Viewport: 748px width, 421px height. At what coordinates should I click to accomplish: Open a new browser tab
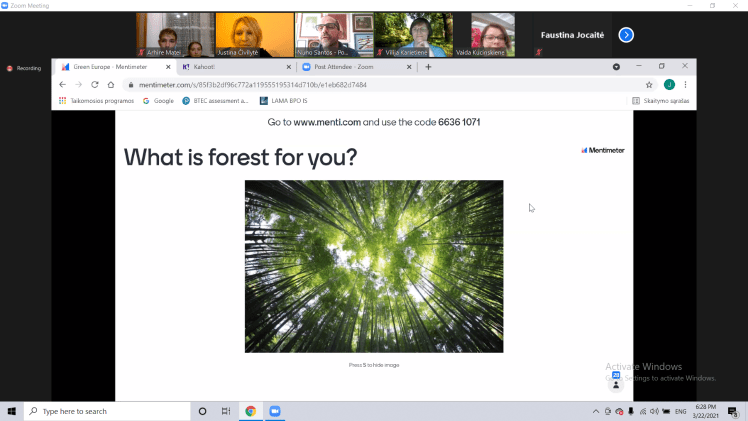[428, 67]
